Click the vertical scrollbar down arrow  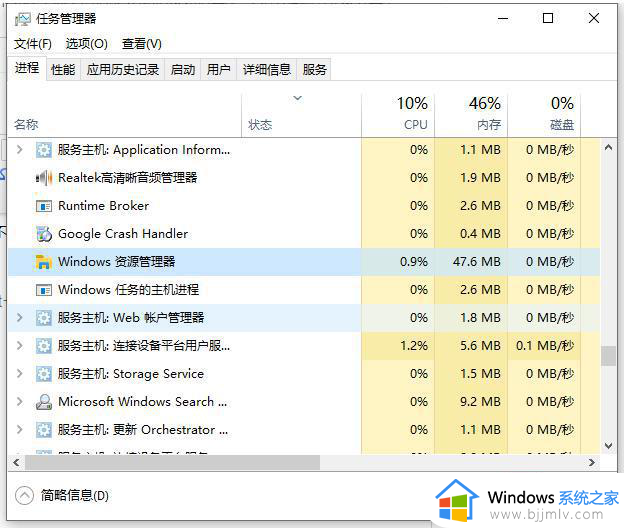pos(608,446)
